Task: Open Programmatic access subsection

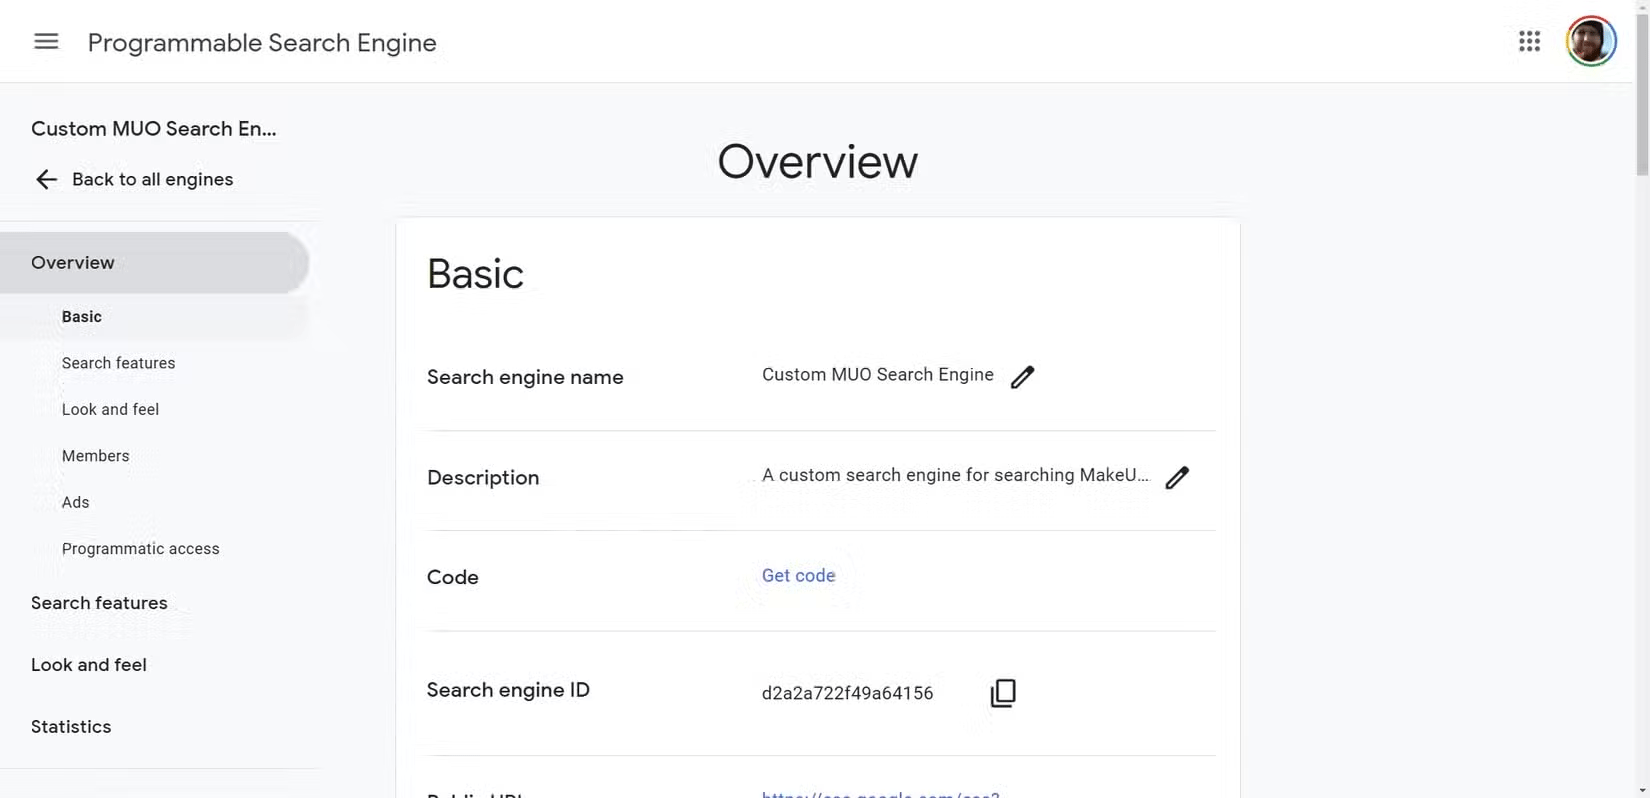Action: pos(140,549)
